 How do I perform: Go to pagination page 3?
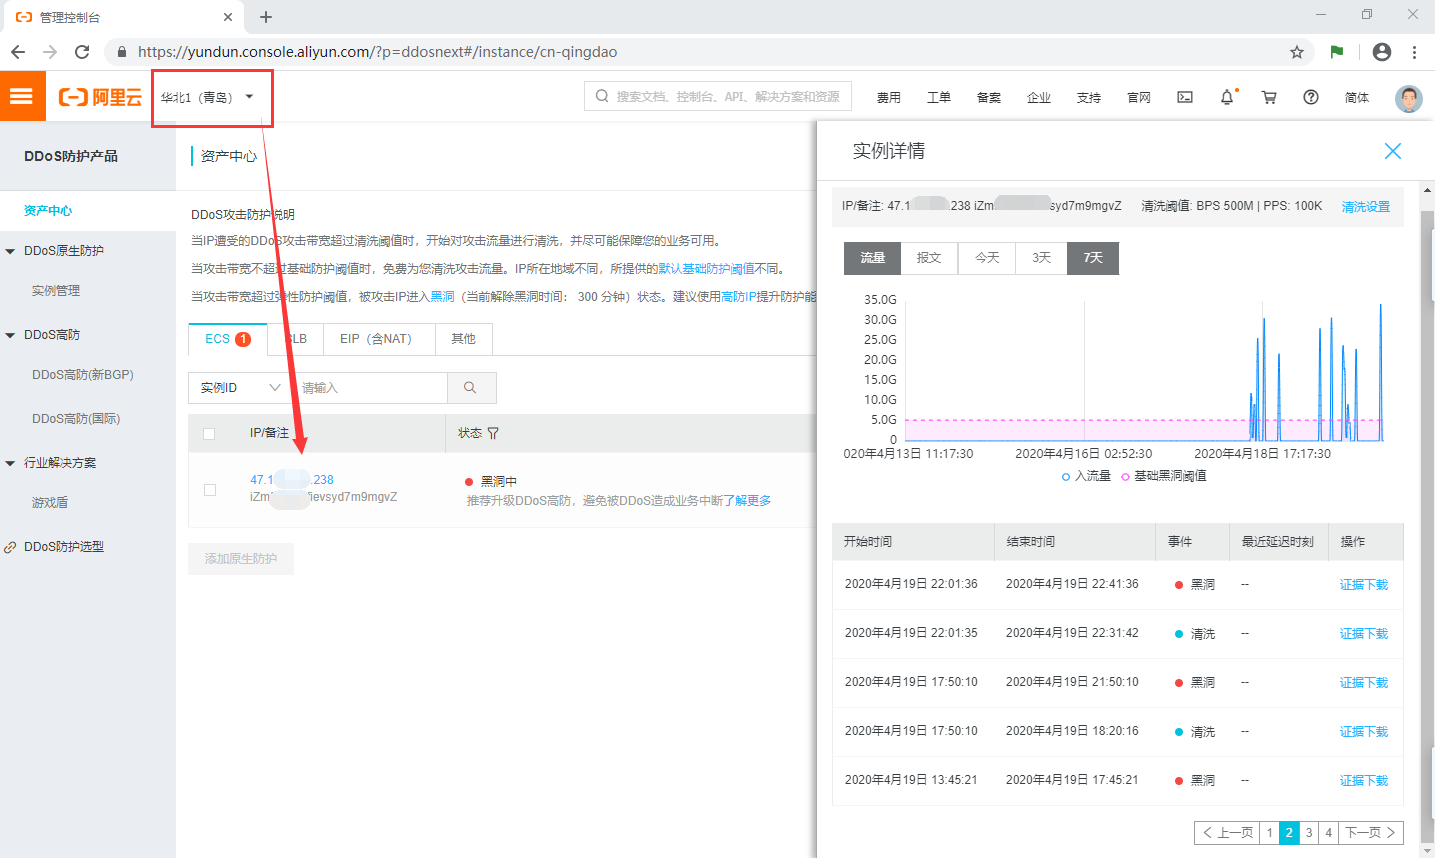coord(1309,833)
